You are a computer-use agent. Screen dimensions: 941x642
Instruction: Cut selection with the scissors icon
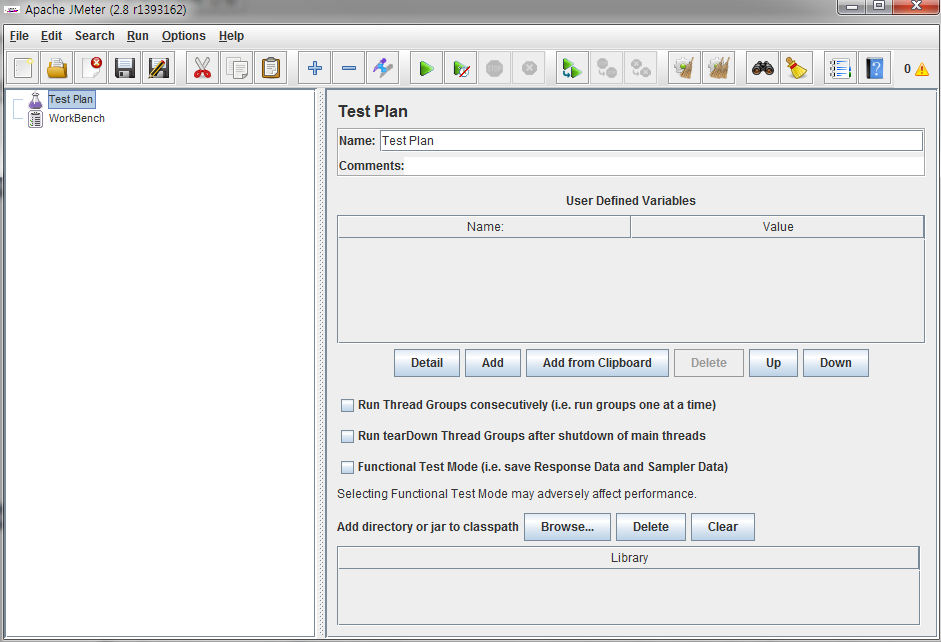203,68
